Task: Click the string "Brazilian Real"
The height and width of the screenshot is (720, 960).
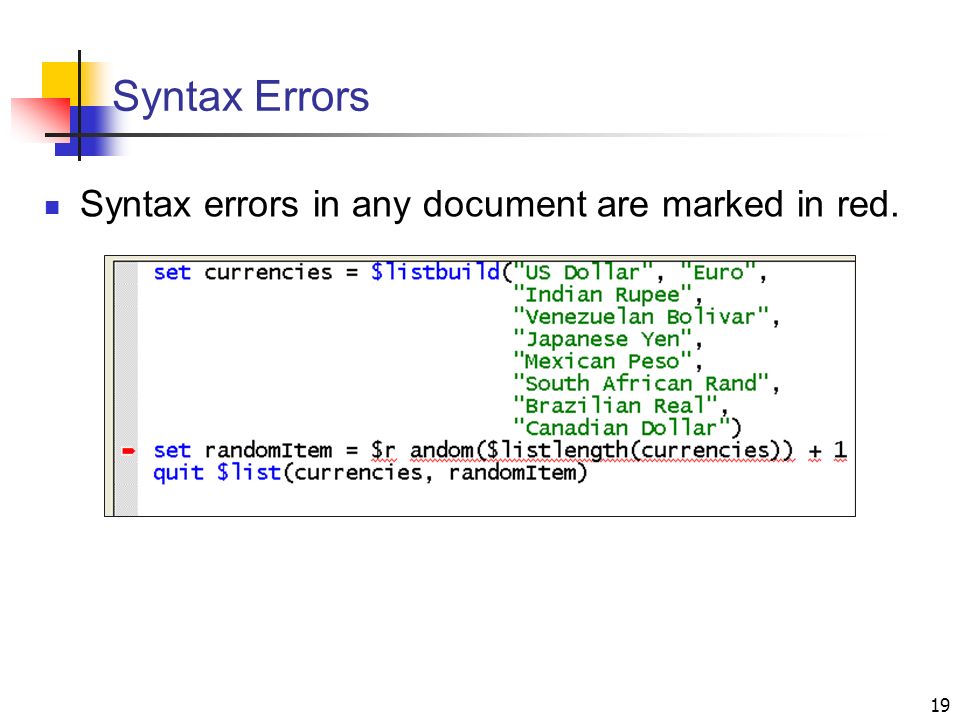Action: point(615,405)
